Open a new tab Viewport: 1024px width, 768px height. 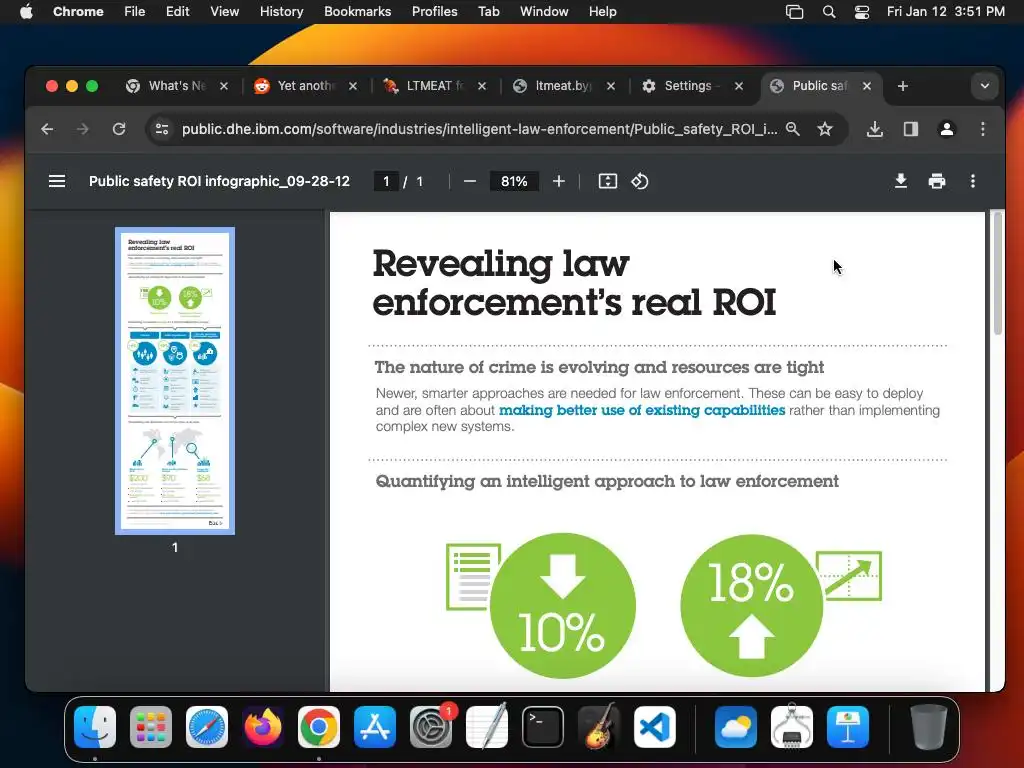(903, 86)
